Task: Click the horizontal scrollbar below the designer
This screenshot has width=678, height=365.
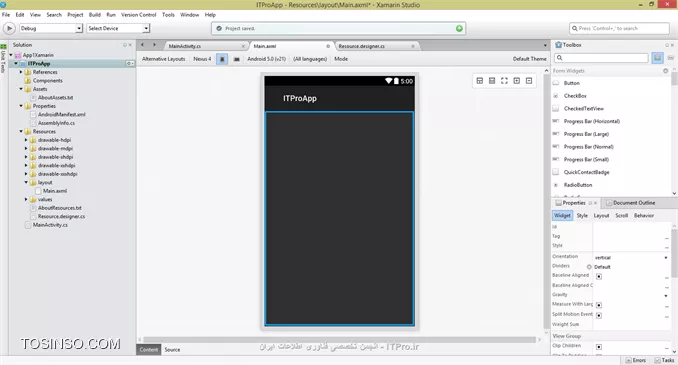Action: coord(339,339)
